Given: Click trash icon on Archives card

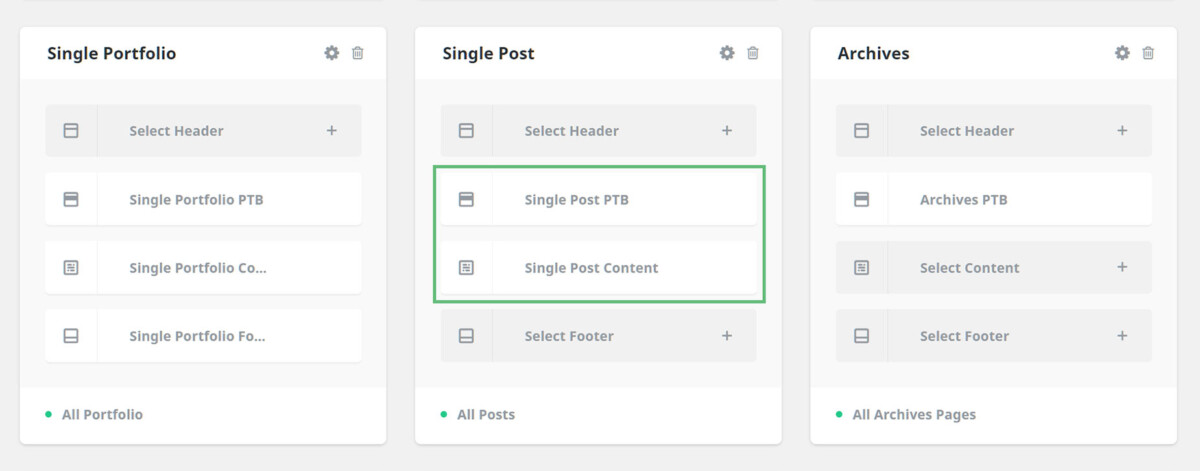Looking at the screenshot, I should point(1148,53).
